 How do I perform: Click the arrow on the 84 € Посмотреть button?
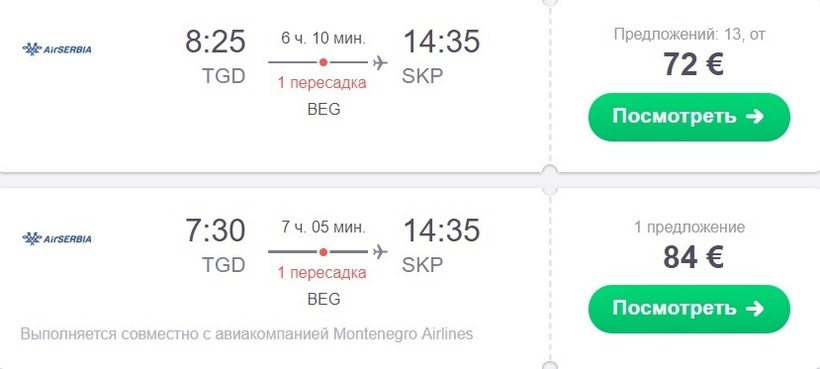point(755,308)
